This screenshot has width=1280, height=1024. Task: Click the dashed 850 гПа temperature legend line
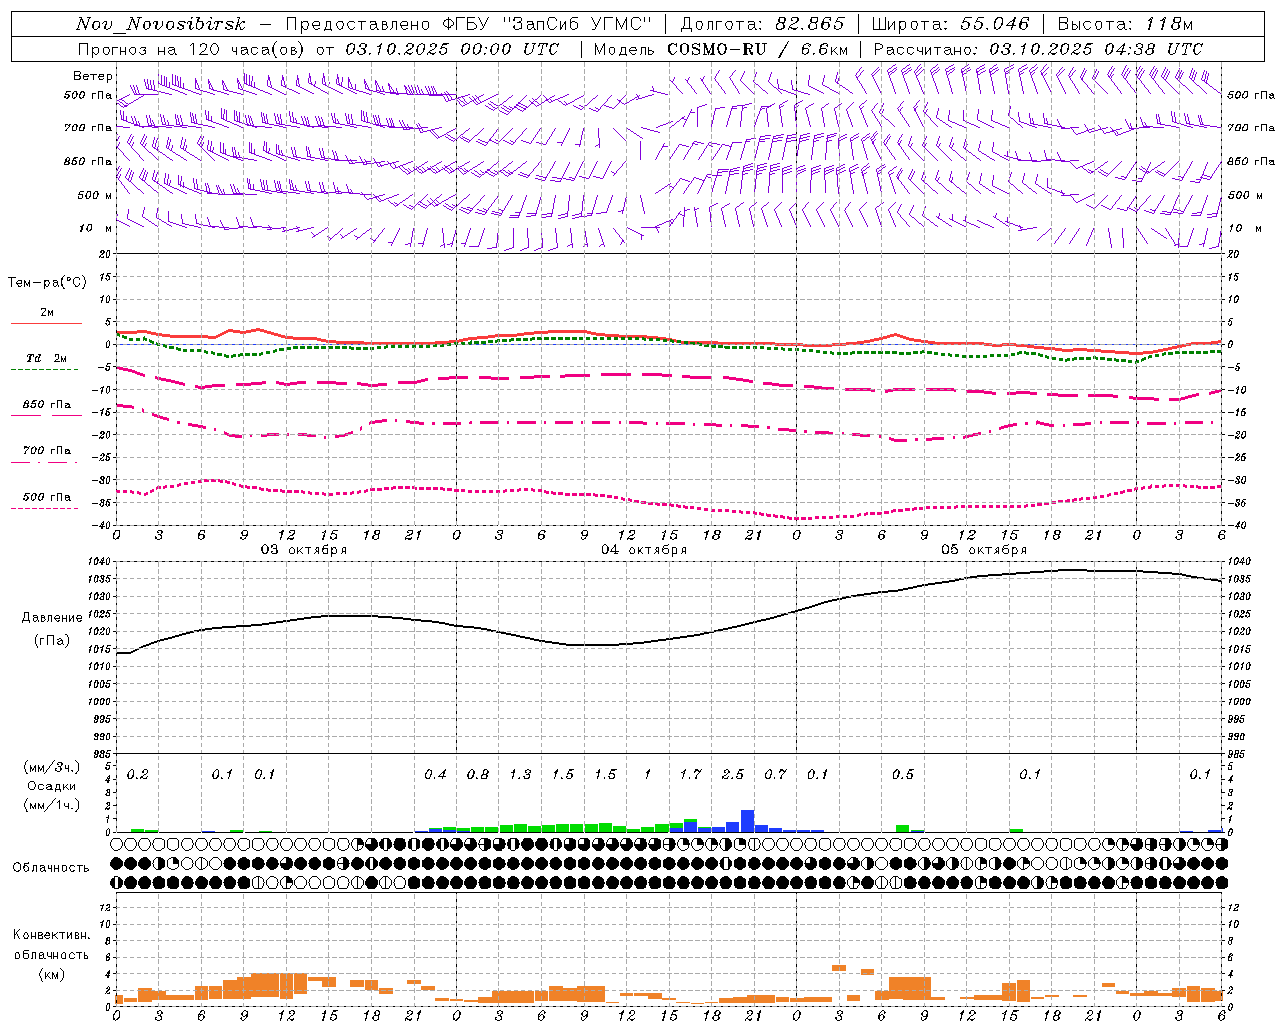coord(46,416)
